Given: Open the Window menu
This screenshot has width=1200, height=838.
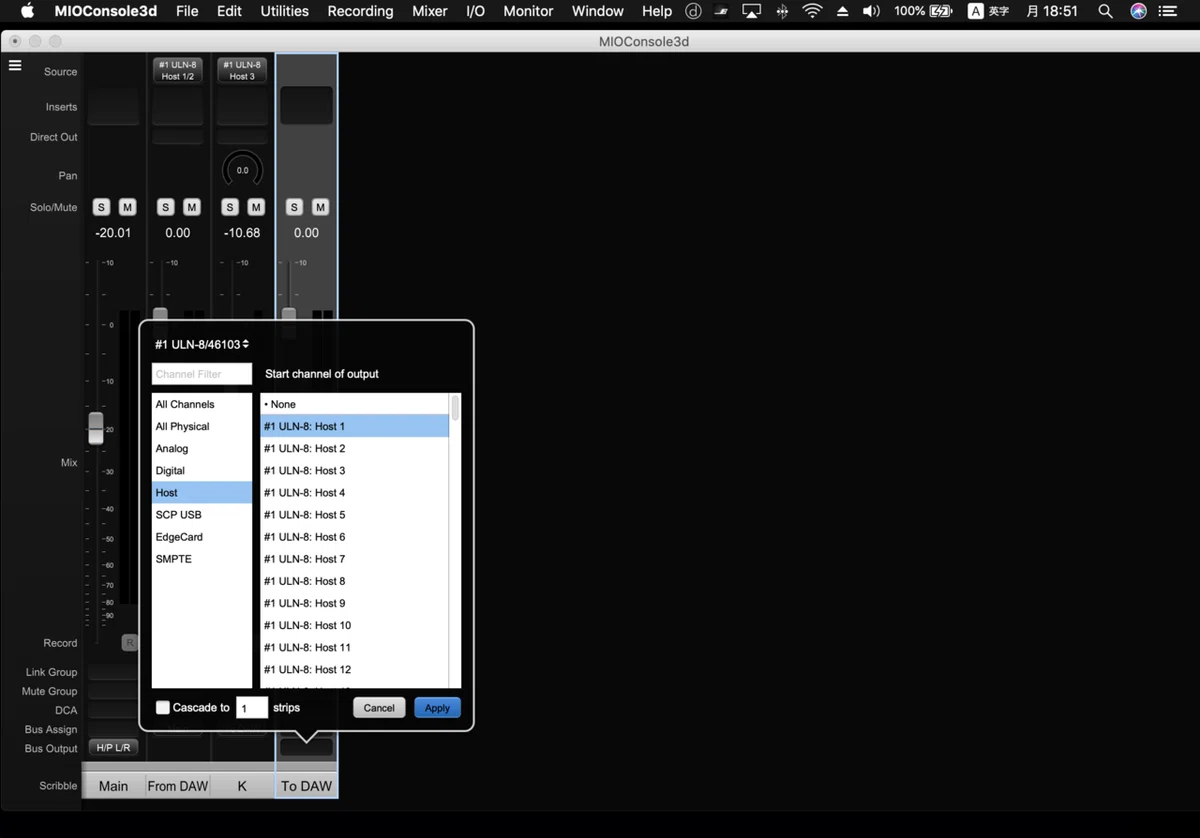Looking at the screenshot, I should pos(598,11).
